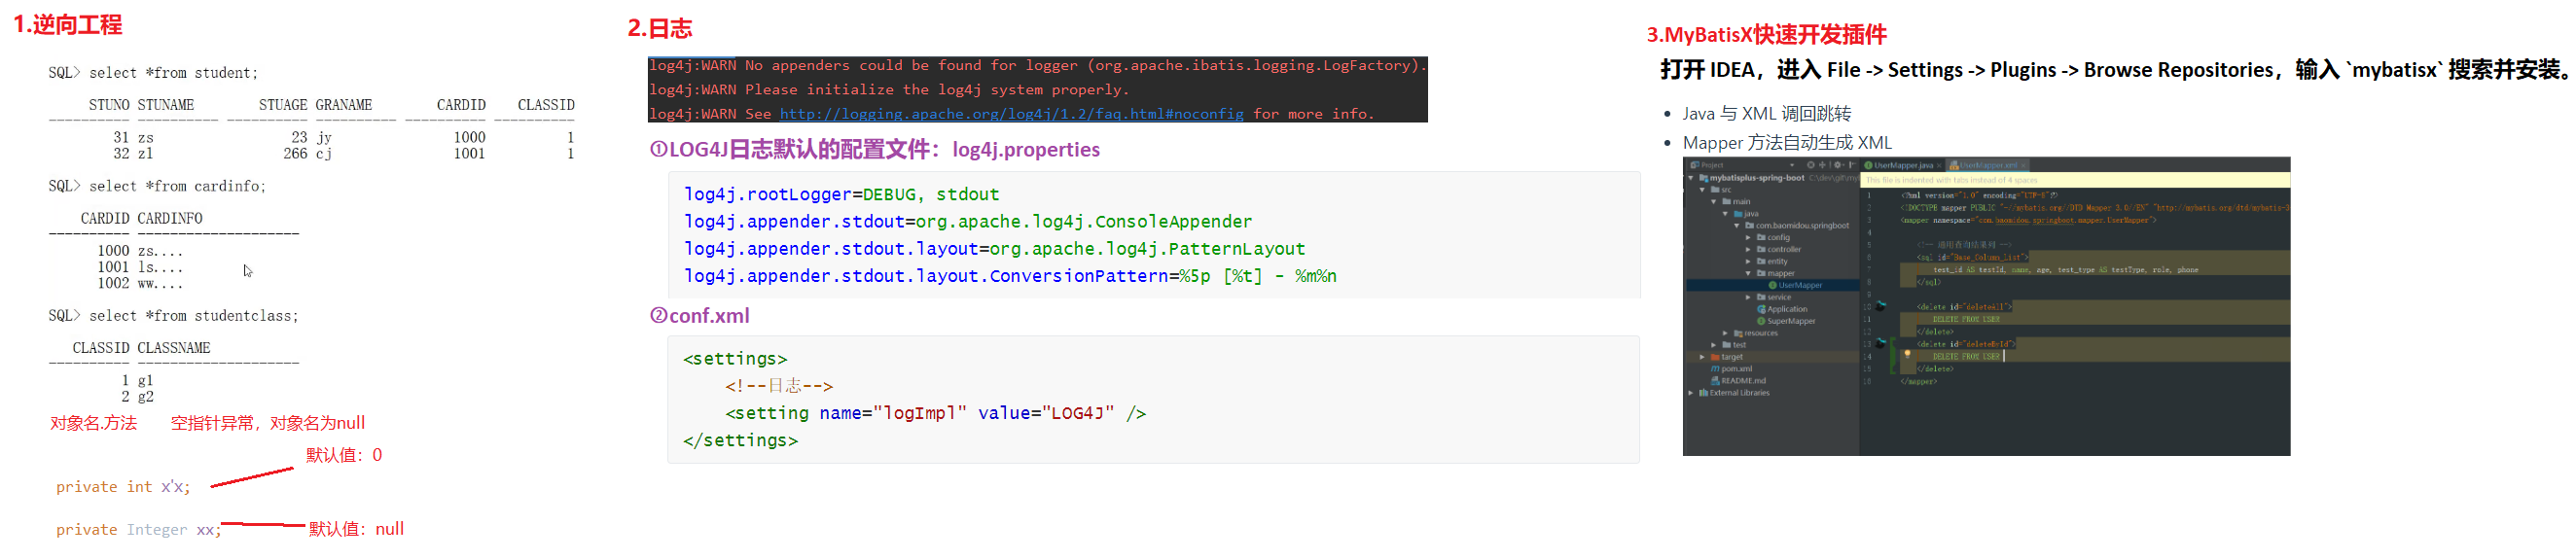The height and width of the screenshot is (560, 2576).
Task: Expand the target folder
Action: (1702, 357)
